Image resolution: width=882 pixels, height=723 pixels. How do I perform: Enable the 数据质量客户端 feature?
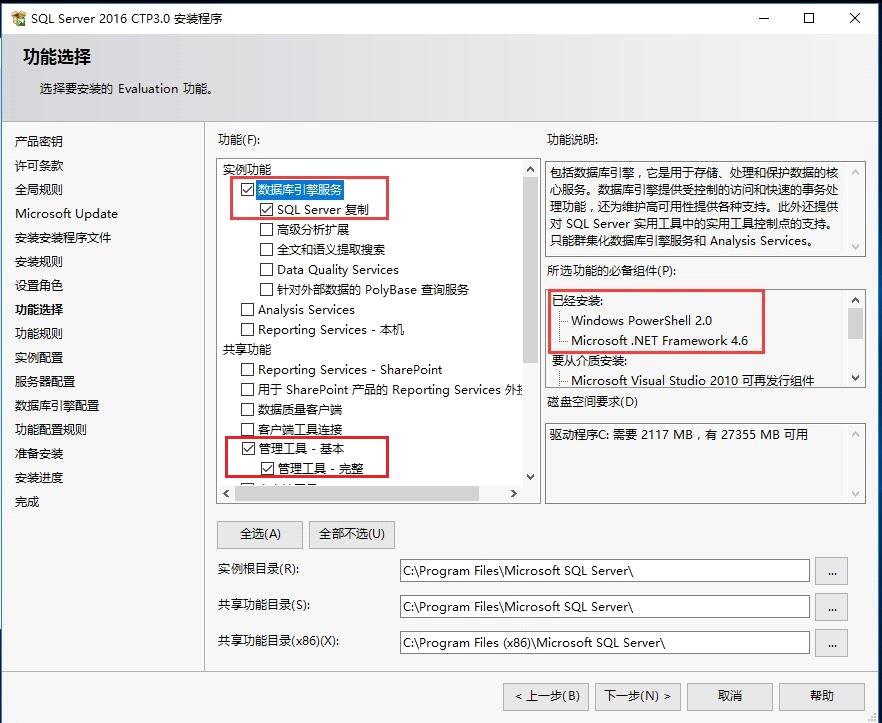pos(245,408)
